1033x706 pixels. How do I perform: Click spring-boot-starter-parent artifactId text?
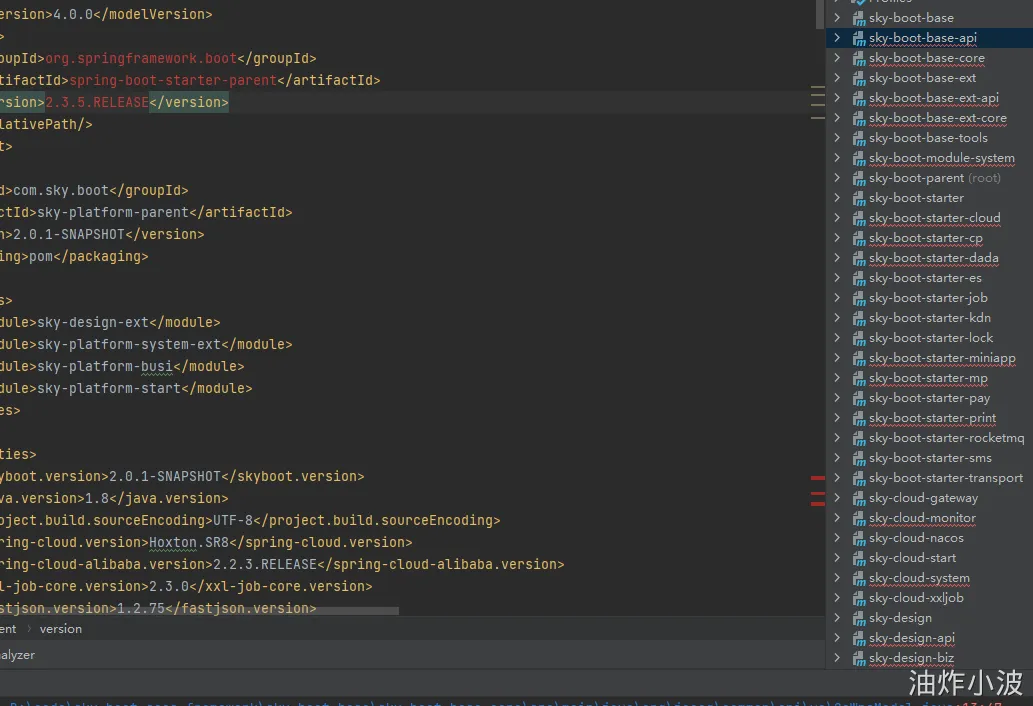(x=173, y=80)
